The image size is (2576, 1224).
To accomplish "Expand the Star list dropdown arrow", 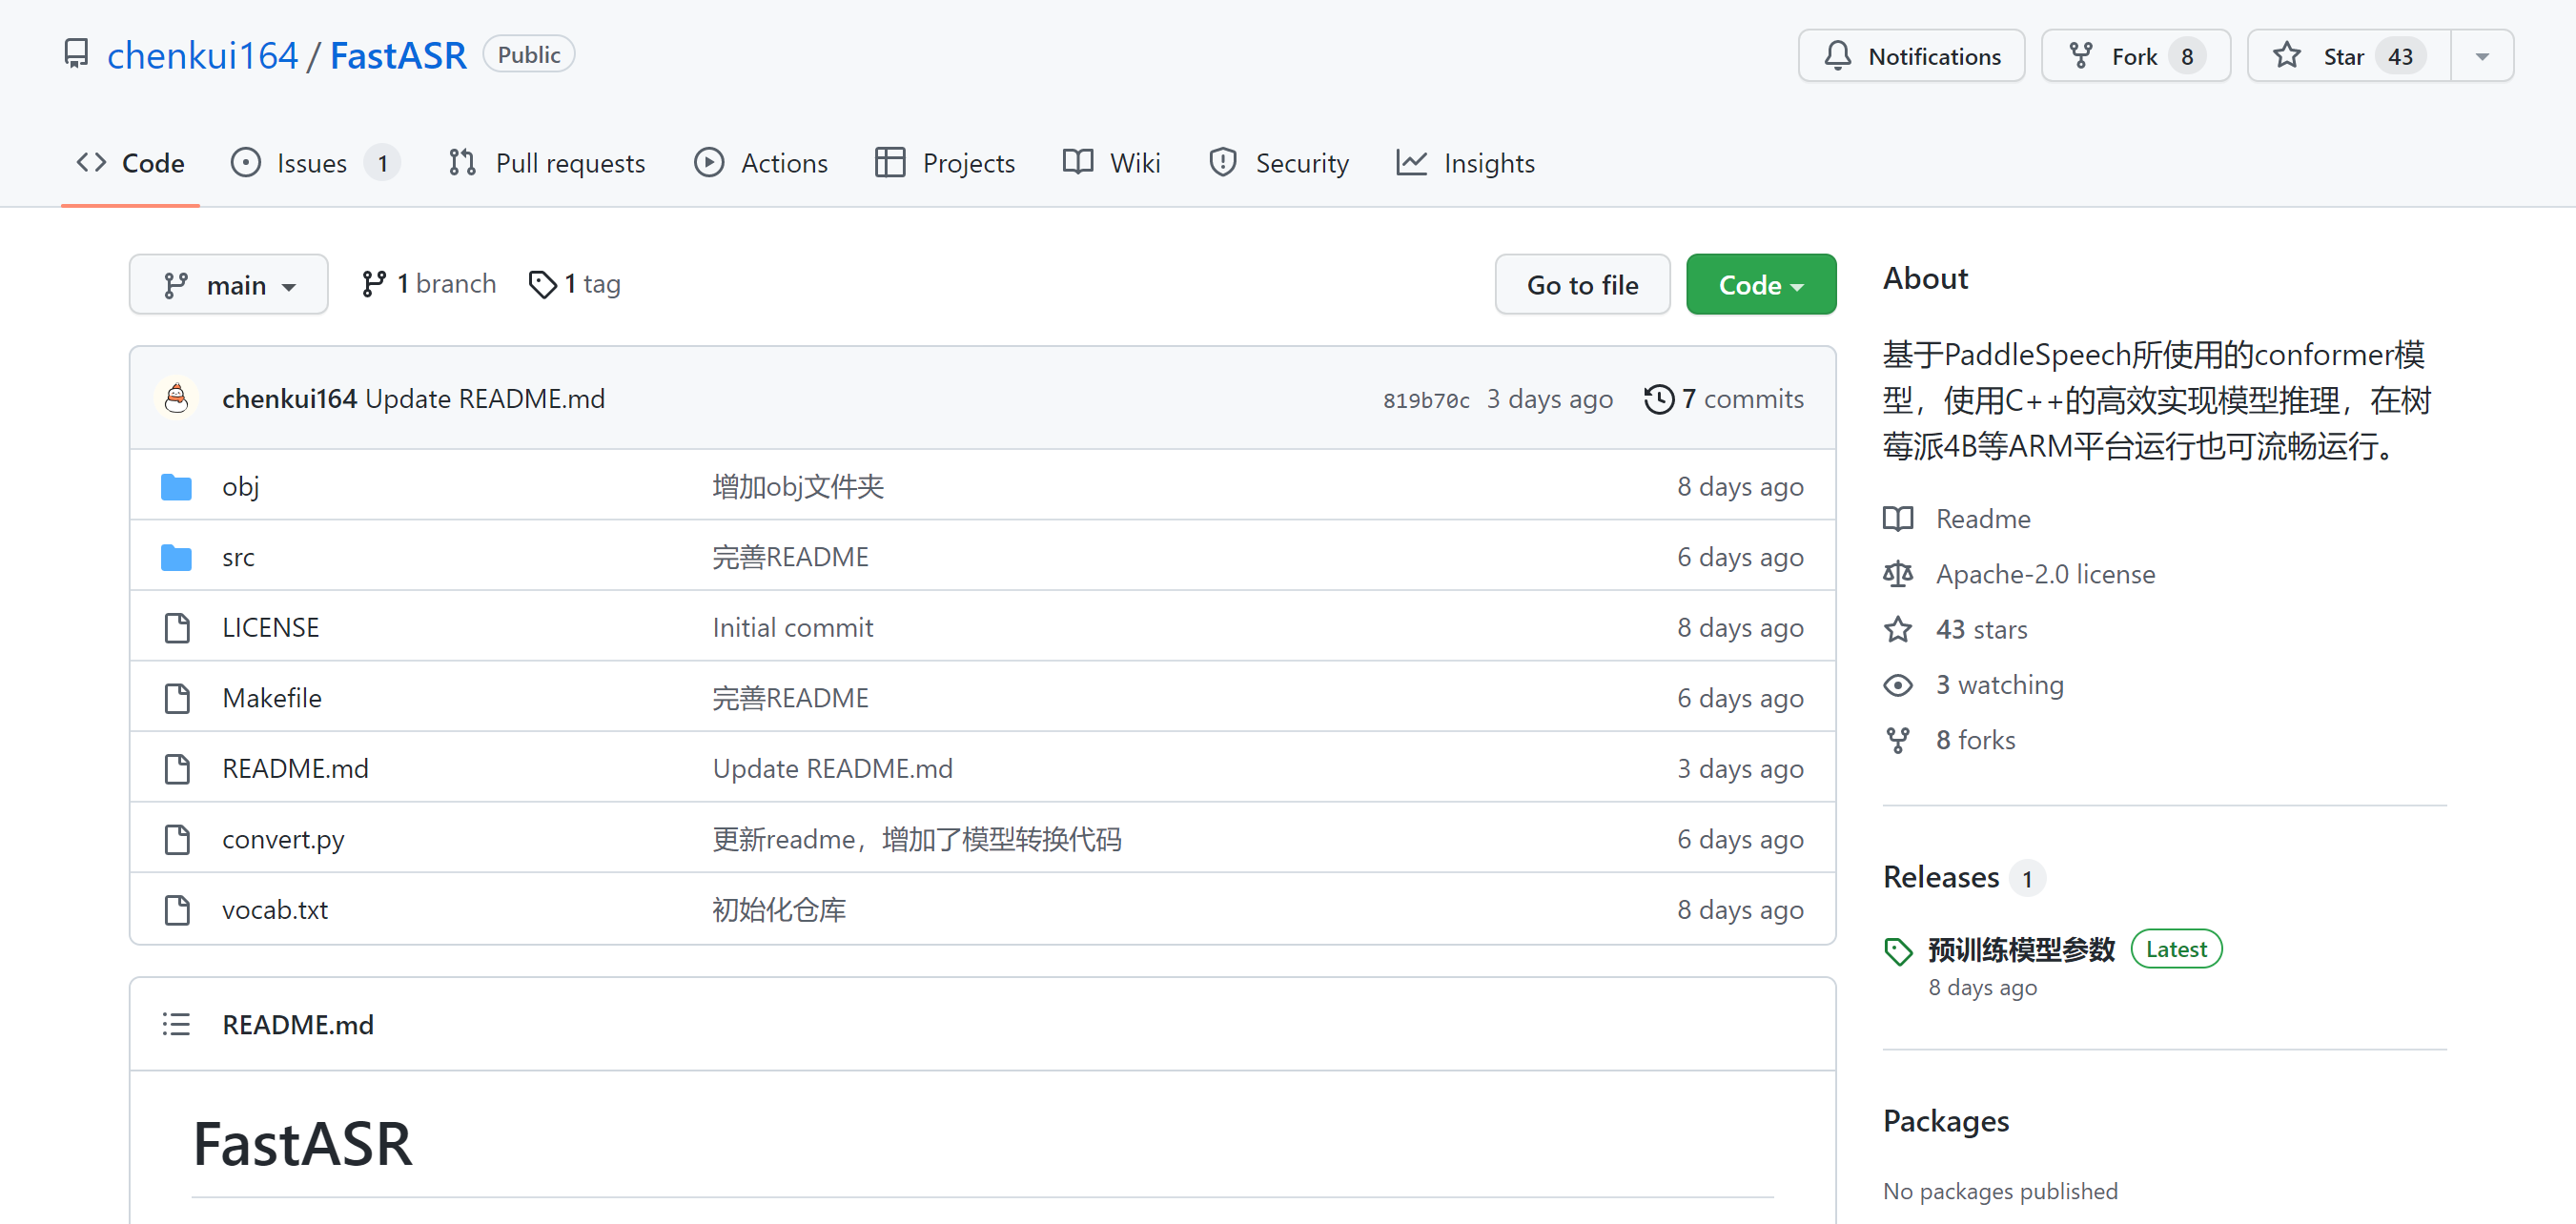I will [2482, 56].
